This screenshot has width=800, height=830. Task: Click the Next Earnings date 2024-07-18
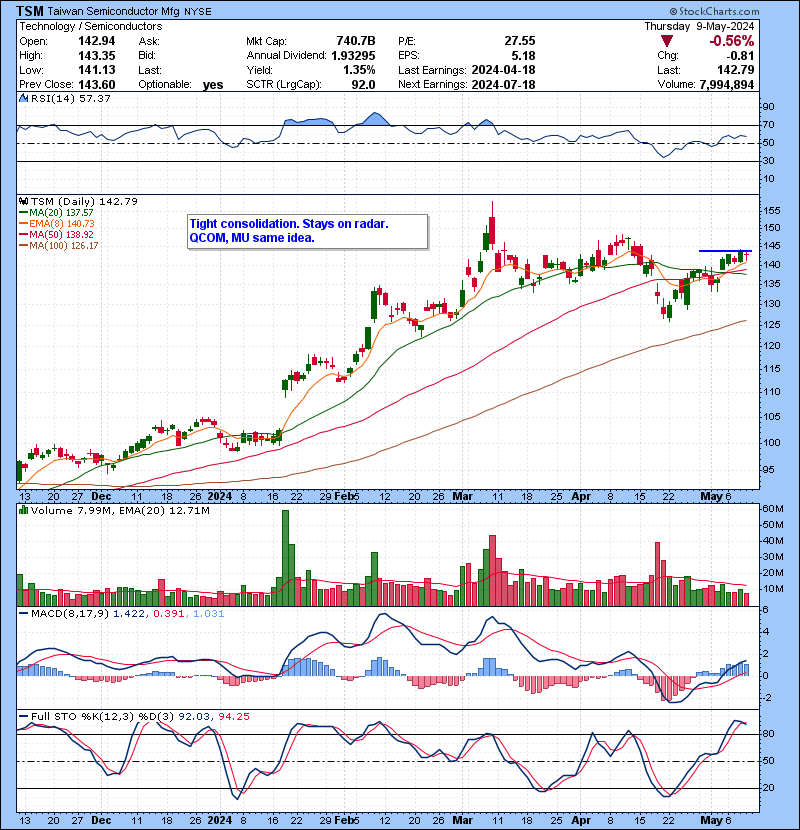coord(503,84)
